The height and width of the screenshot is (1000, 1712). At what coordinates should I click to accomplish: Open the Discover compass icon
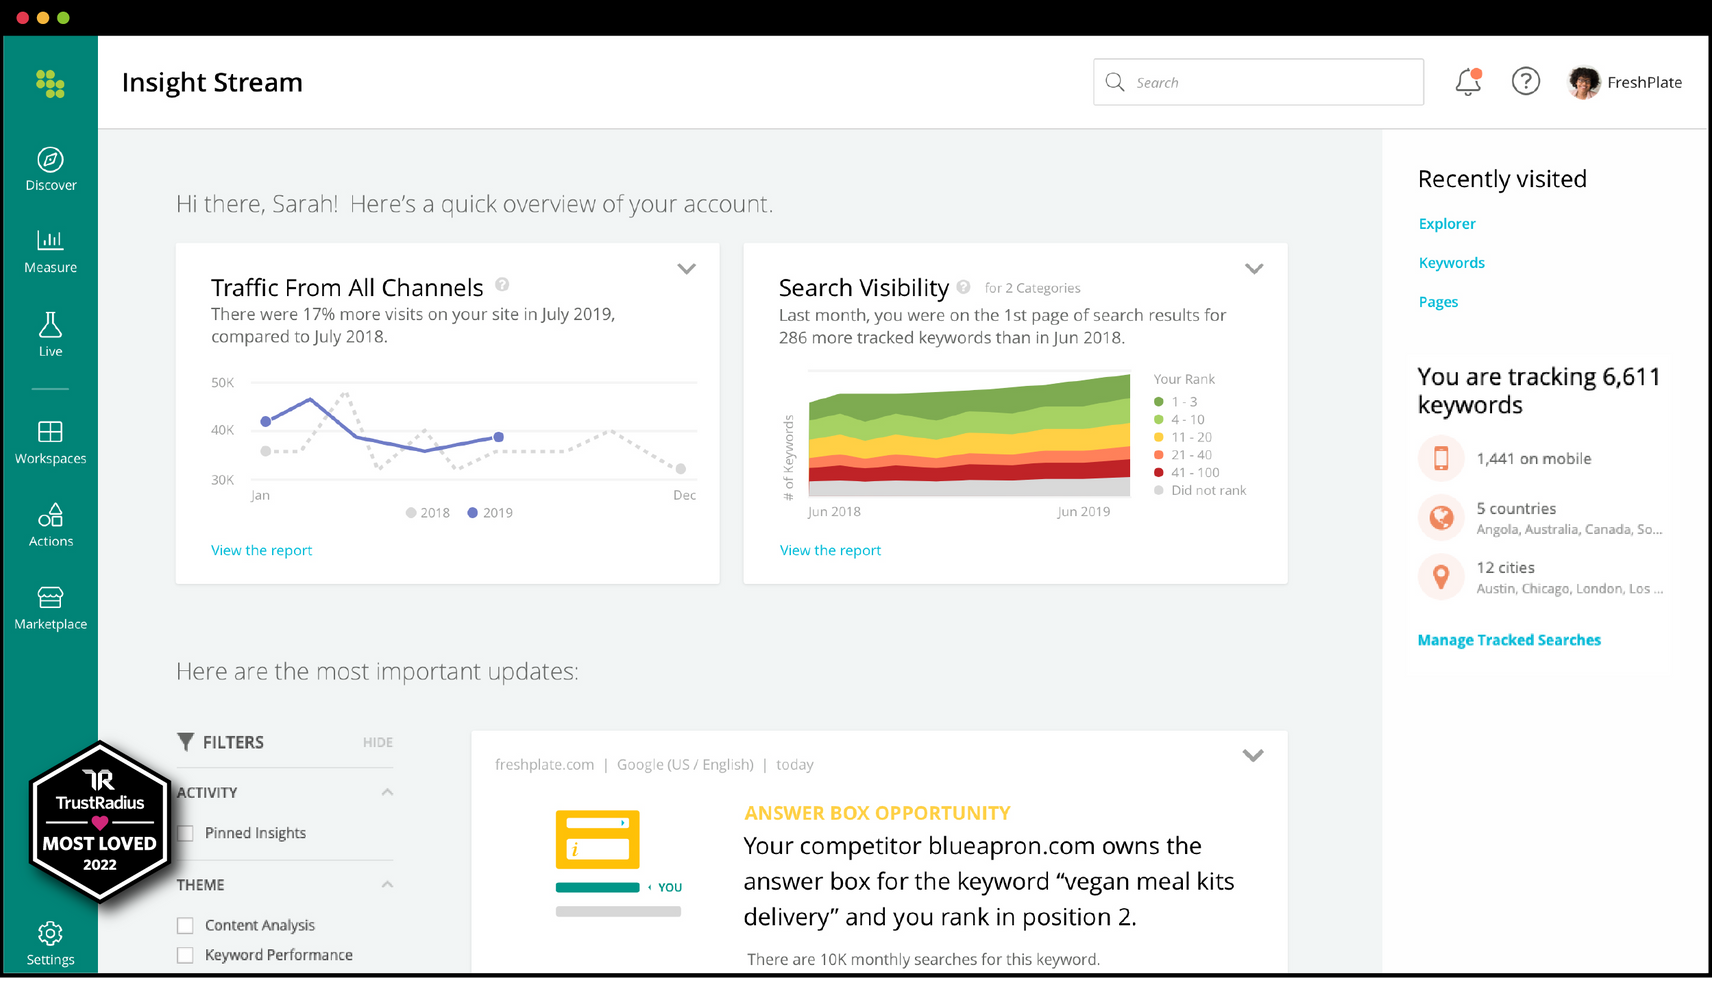pos(50,159)
